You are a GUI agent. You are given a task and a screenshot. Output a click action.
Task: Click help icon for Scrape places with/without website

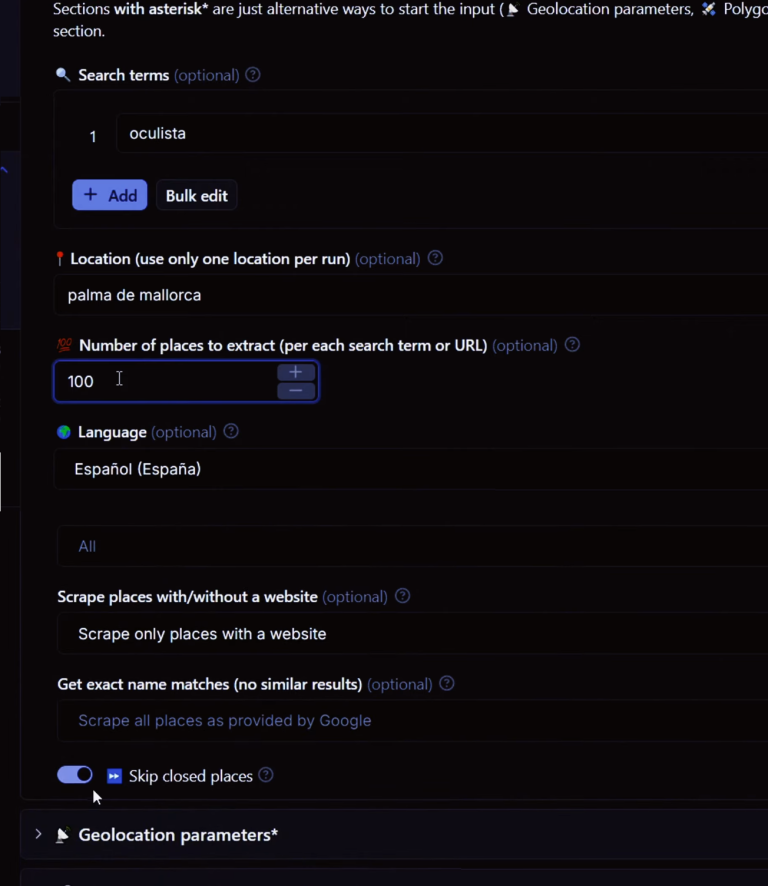pyautogui.click(x=402, y=596)
